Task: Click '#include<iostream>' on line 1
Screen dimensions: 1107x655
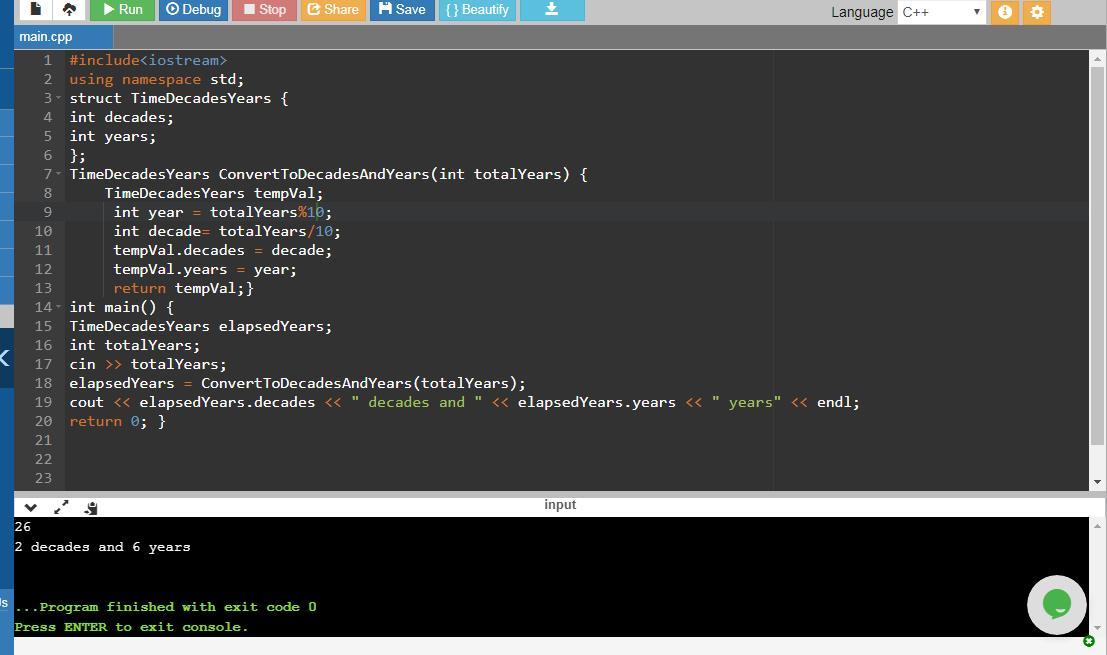Action: tap(148, 60)
